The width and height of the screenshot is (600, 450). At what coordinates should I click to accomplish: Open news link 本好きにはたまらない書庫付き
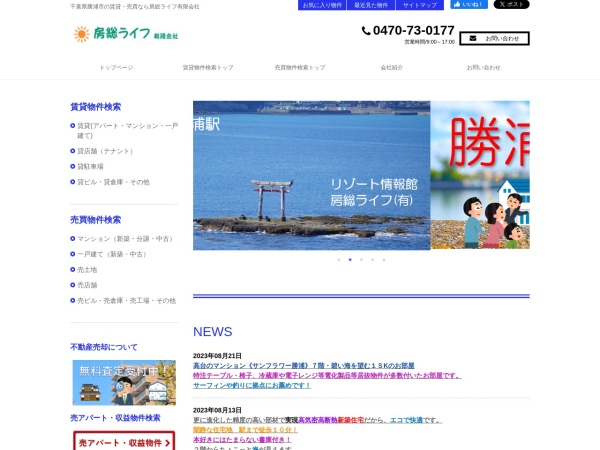pyautogui.click(x=242, y=440)
